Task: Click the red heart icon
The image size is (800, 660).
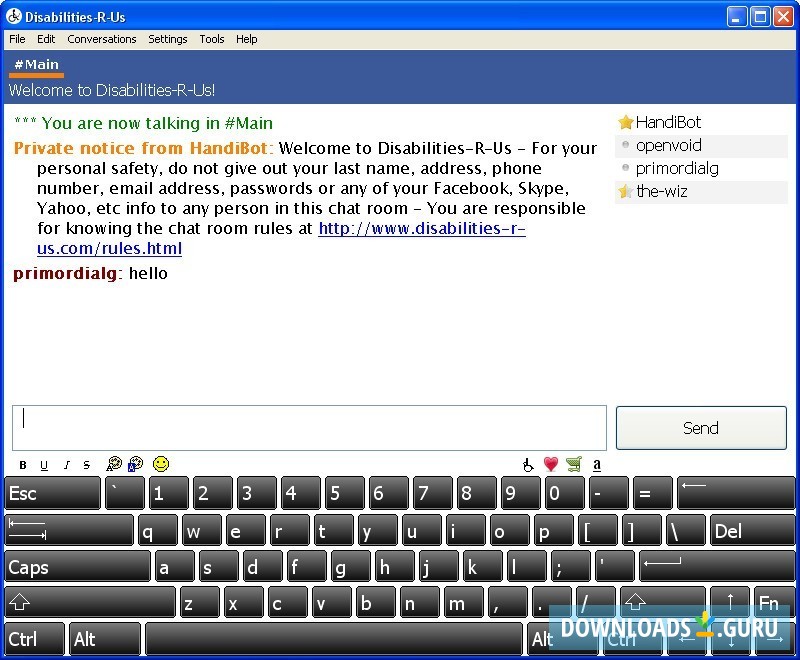Action: click(551, 464)
